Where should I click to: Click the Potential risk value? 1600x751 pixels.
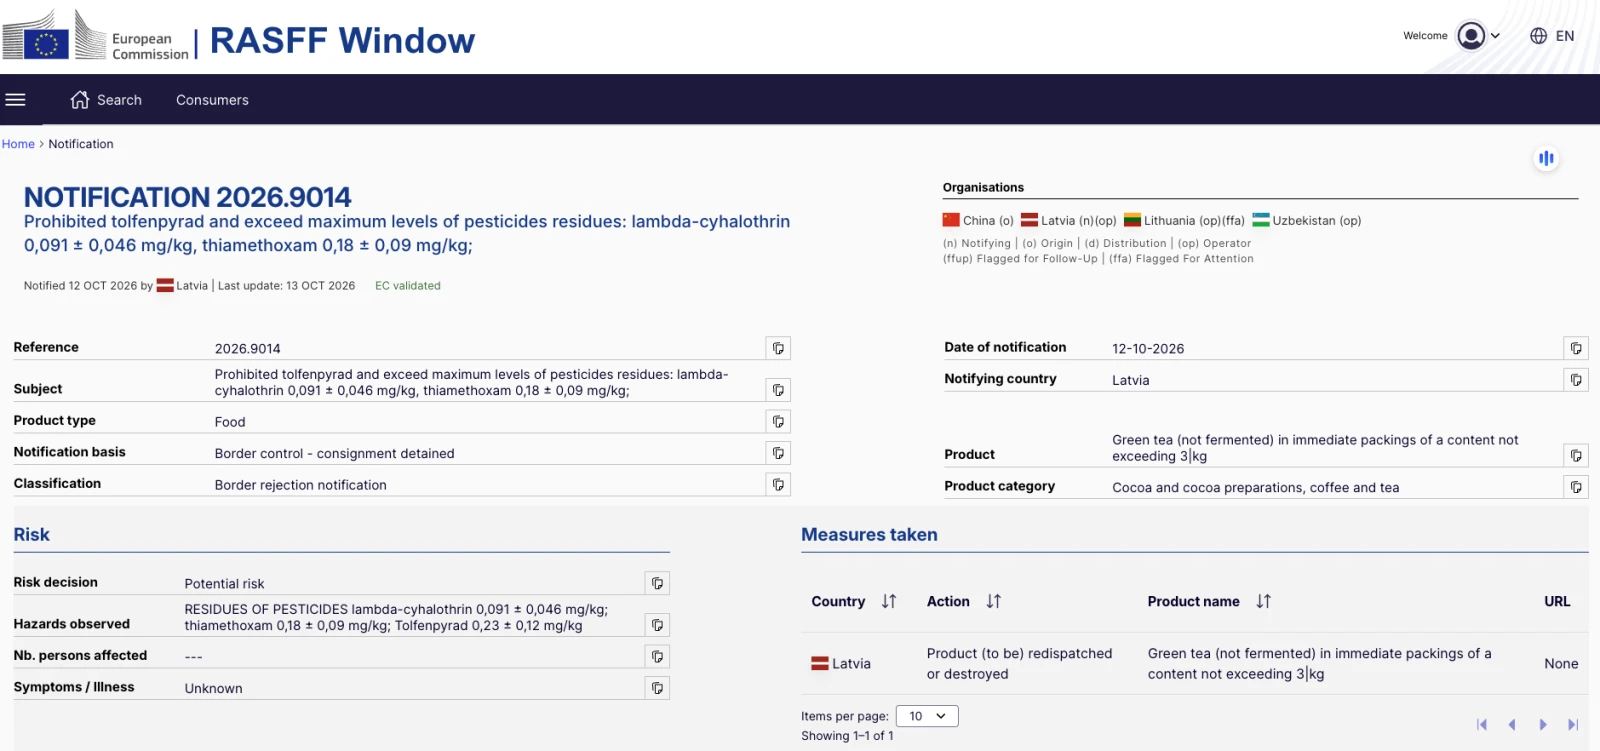(x=225, y=584)
